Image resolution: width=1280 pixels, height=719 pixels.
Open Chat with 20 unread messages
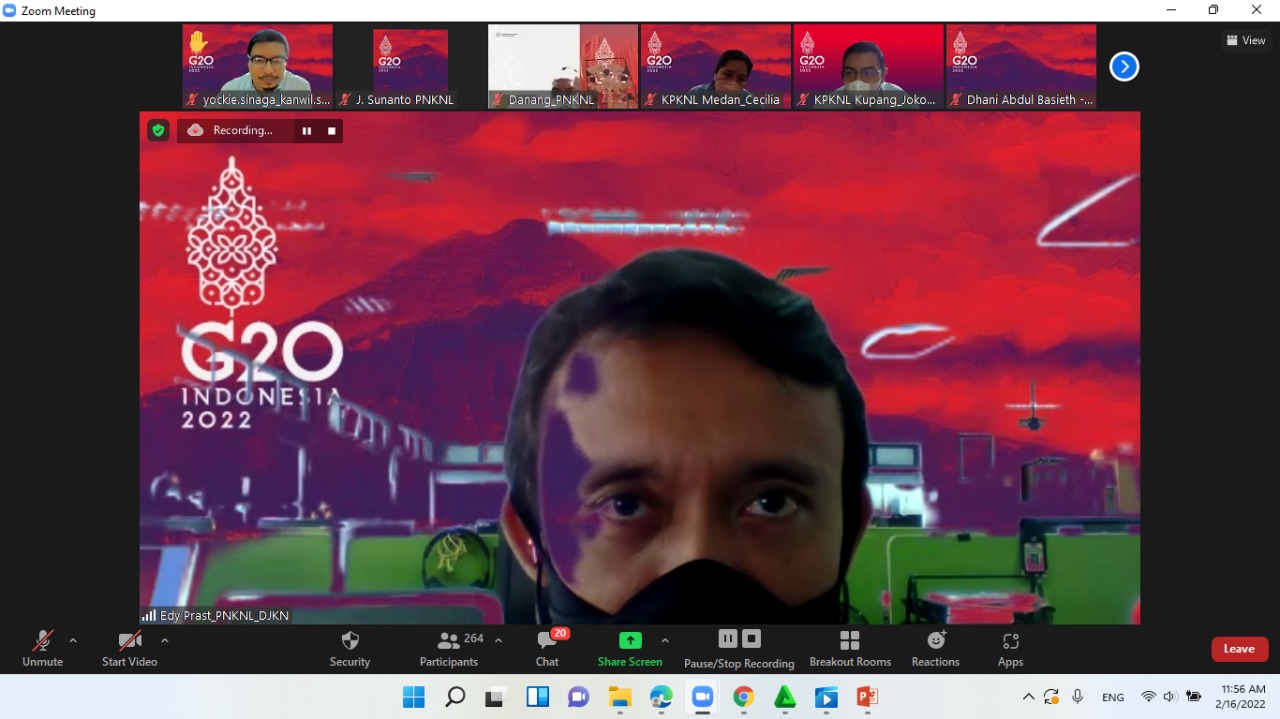click(547, 648)
